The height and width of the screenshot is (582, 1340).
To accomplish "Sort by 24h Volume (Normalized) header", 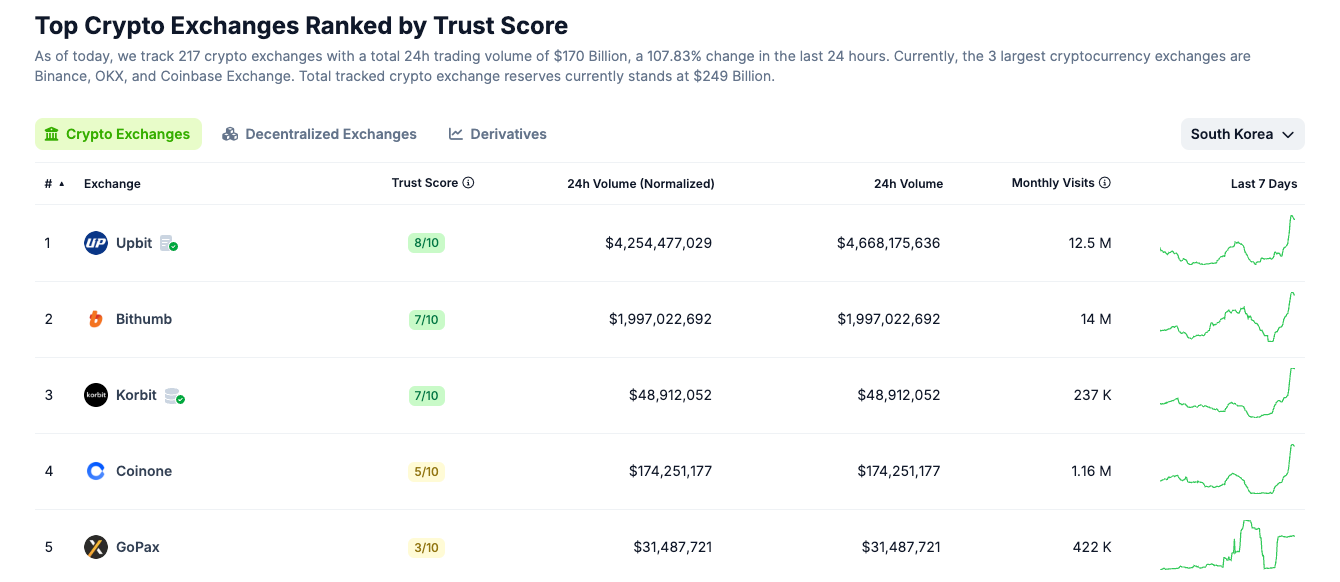I will point(640,184).
